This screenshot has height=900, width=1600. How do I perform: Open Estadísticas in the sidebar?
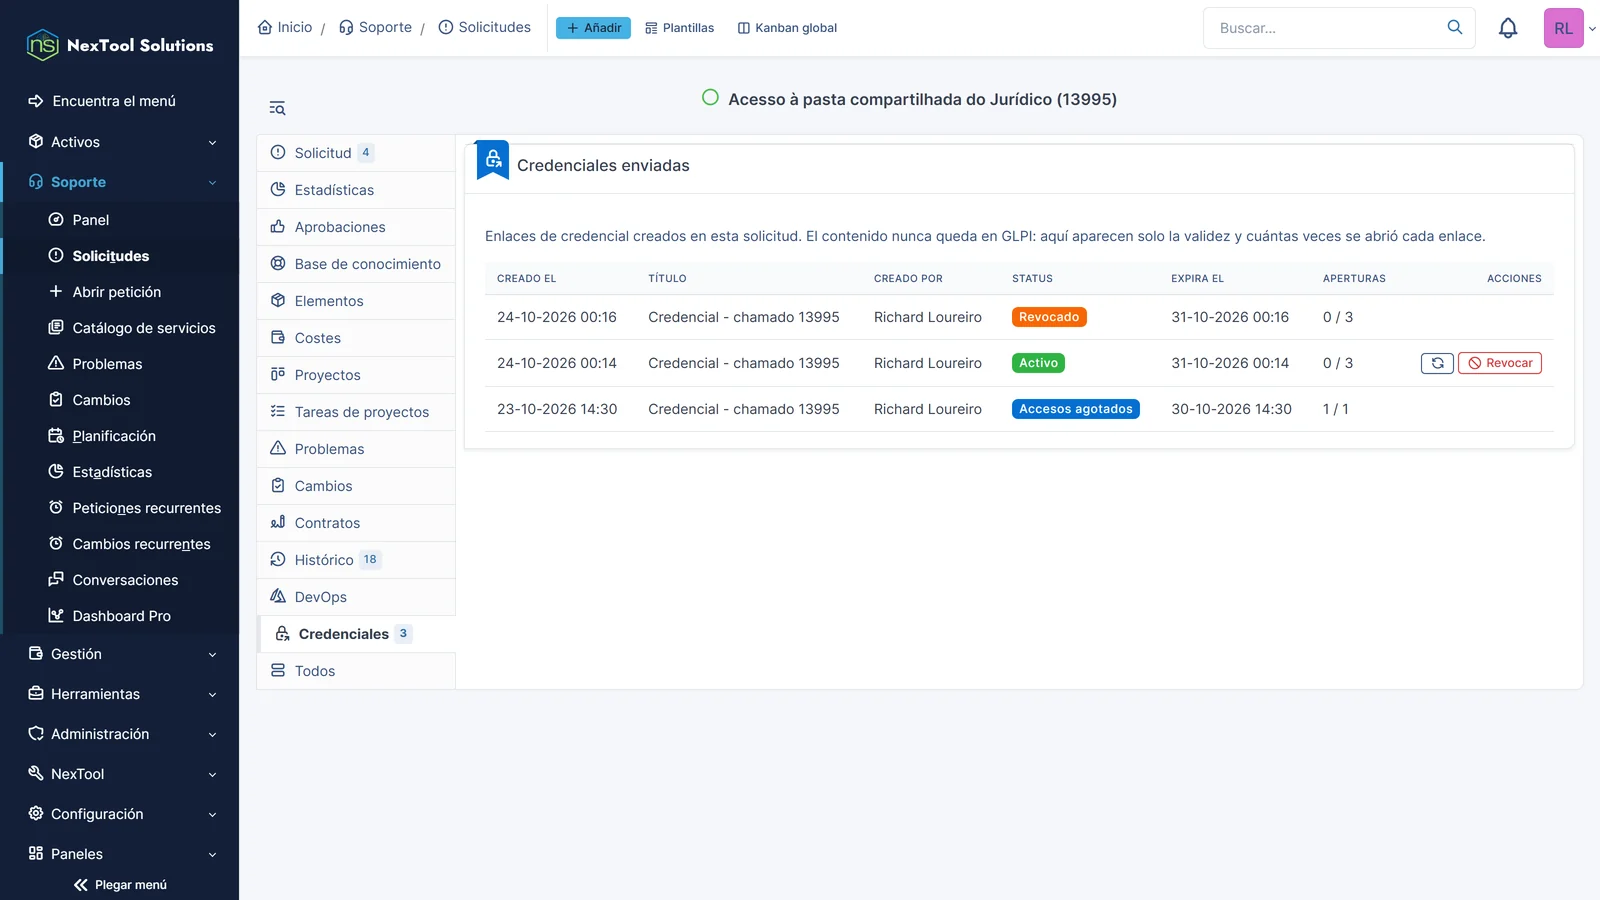[x=120, y=472]
